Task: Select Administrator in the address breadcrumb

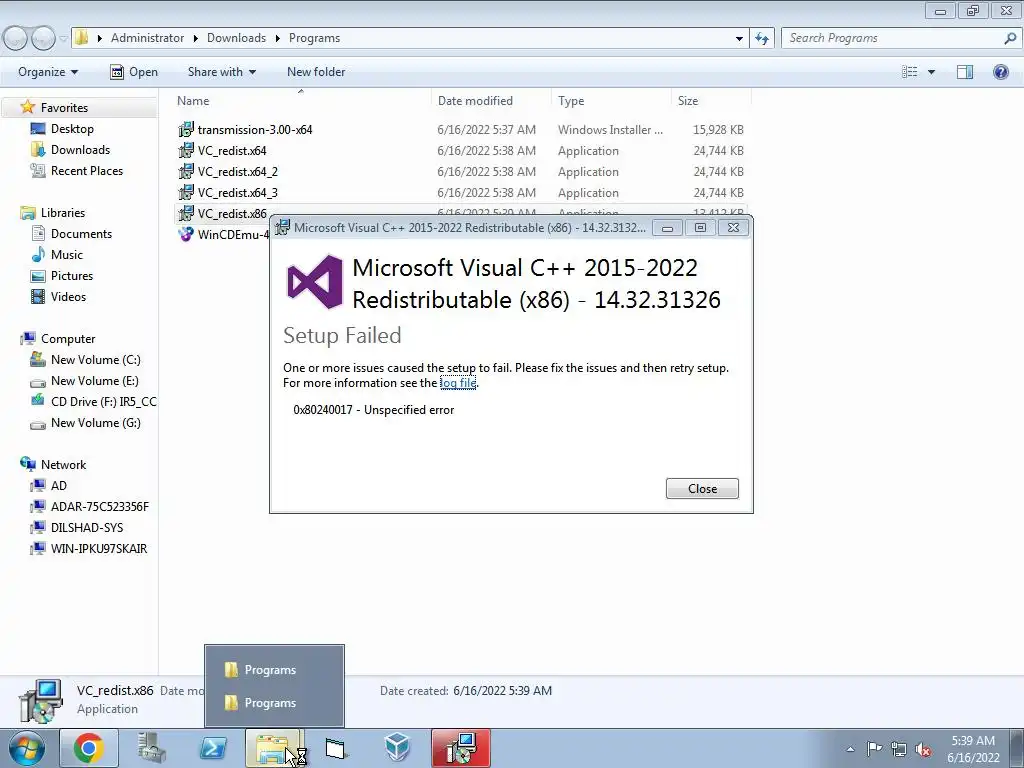Action: (x=147, y=38)
